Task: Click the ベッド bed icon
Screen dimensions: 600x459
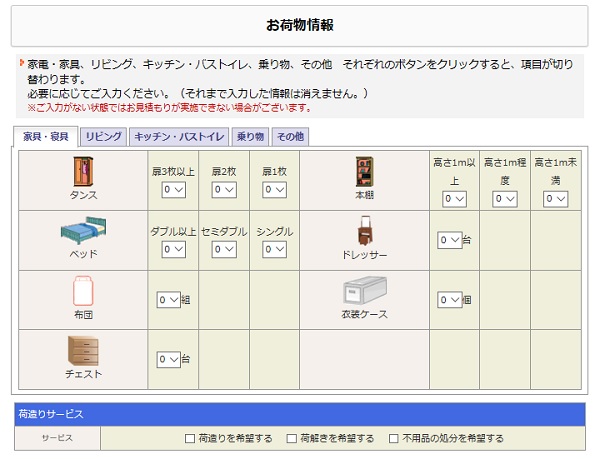Action: (x=82, y=232)
